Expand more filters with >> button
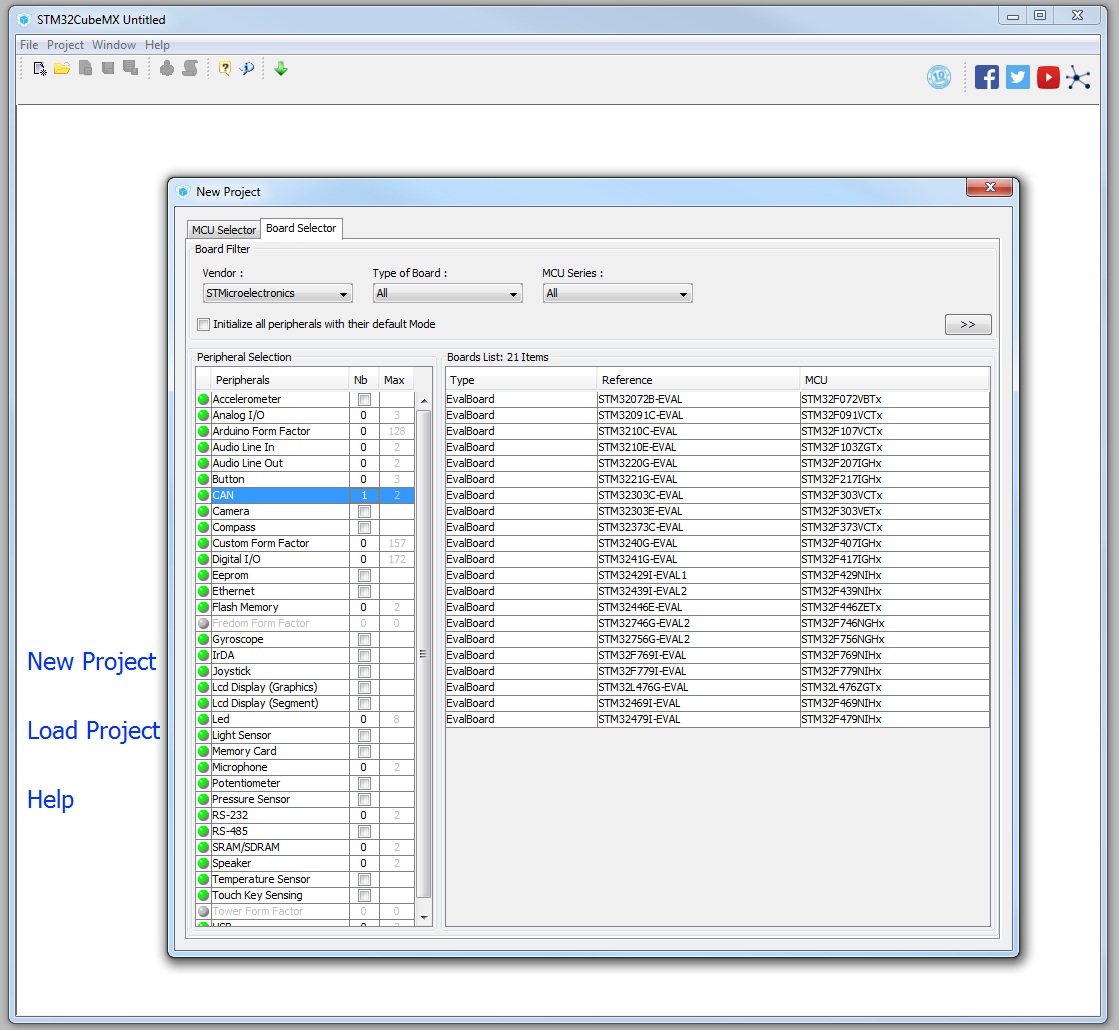This screenshot has width=1119, height=1030. 968,324
